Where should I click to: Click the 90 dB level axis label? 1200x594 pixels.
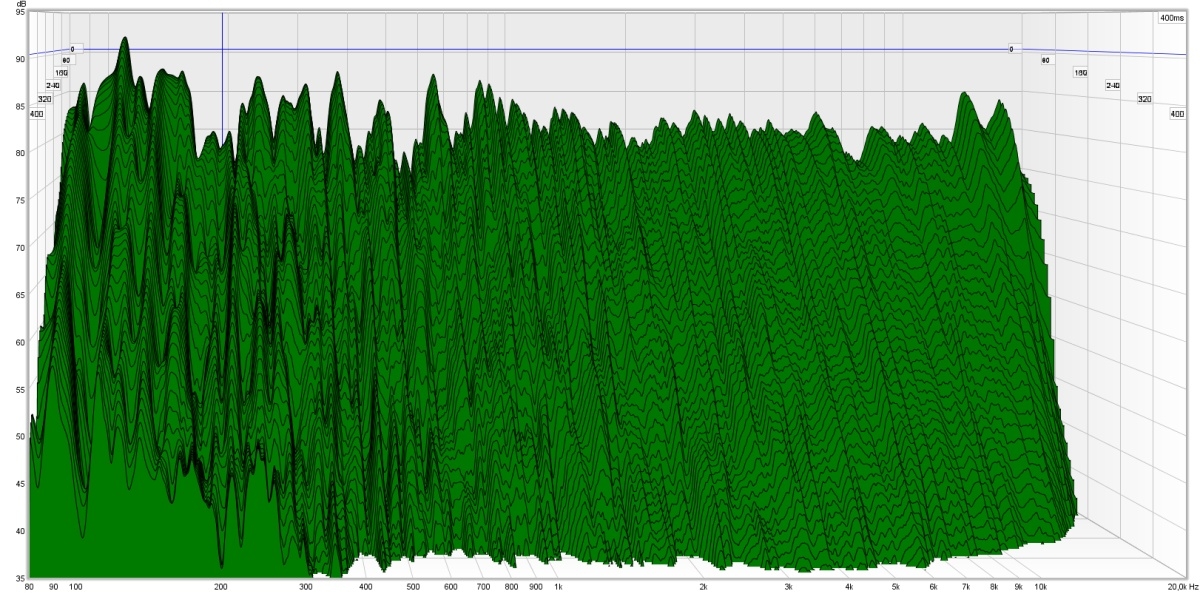click(x=19, y=60)
